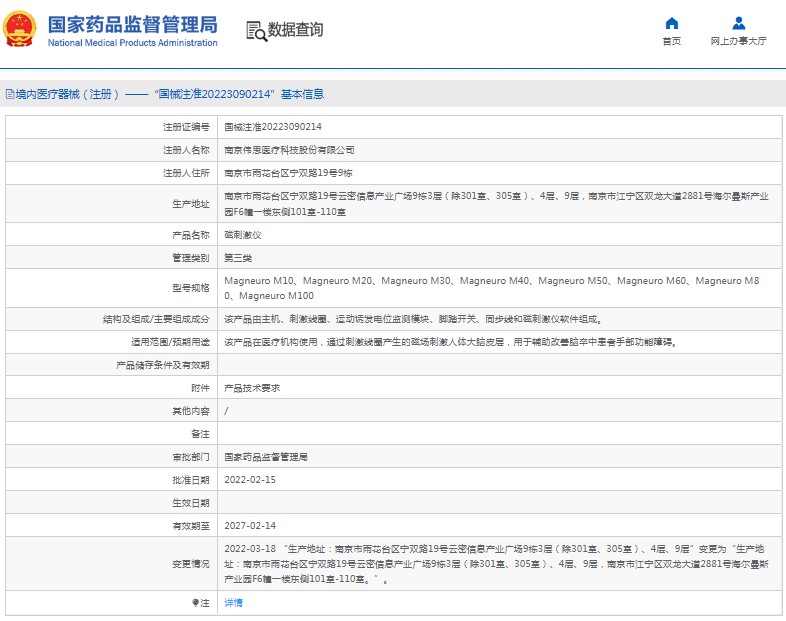Select the 批准日期 label
Viewport: 786px width, 621px height.
pos(190,480)
